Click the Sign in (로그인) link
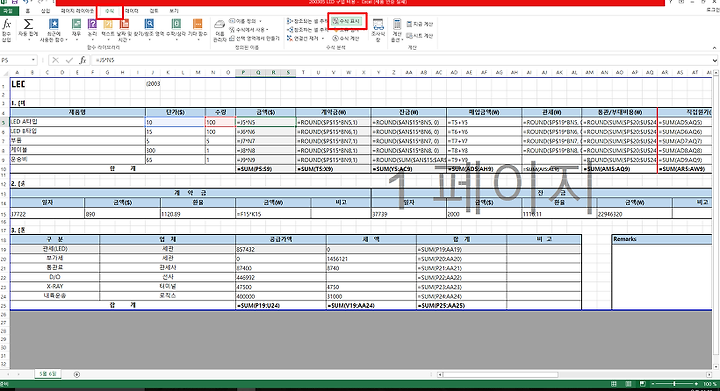The height and width of the screenshot is (391, 720). pyautogui.click(x=713, y=10)
